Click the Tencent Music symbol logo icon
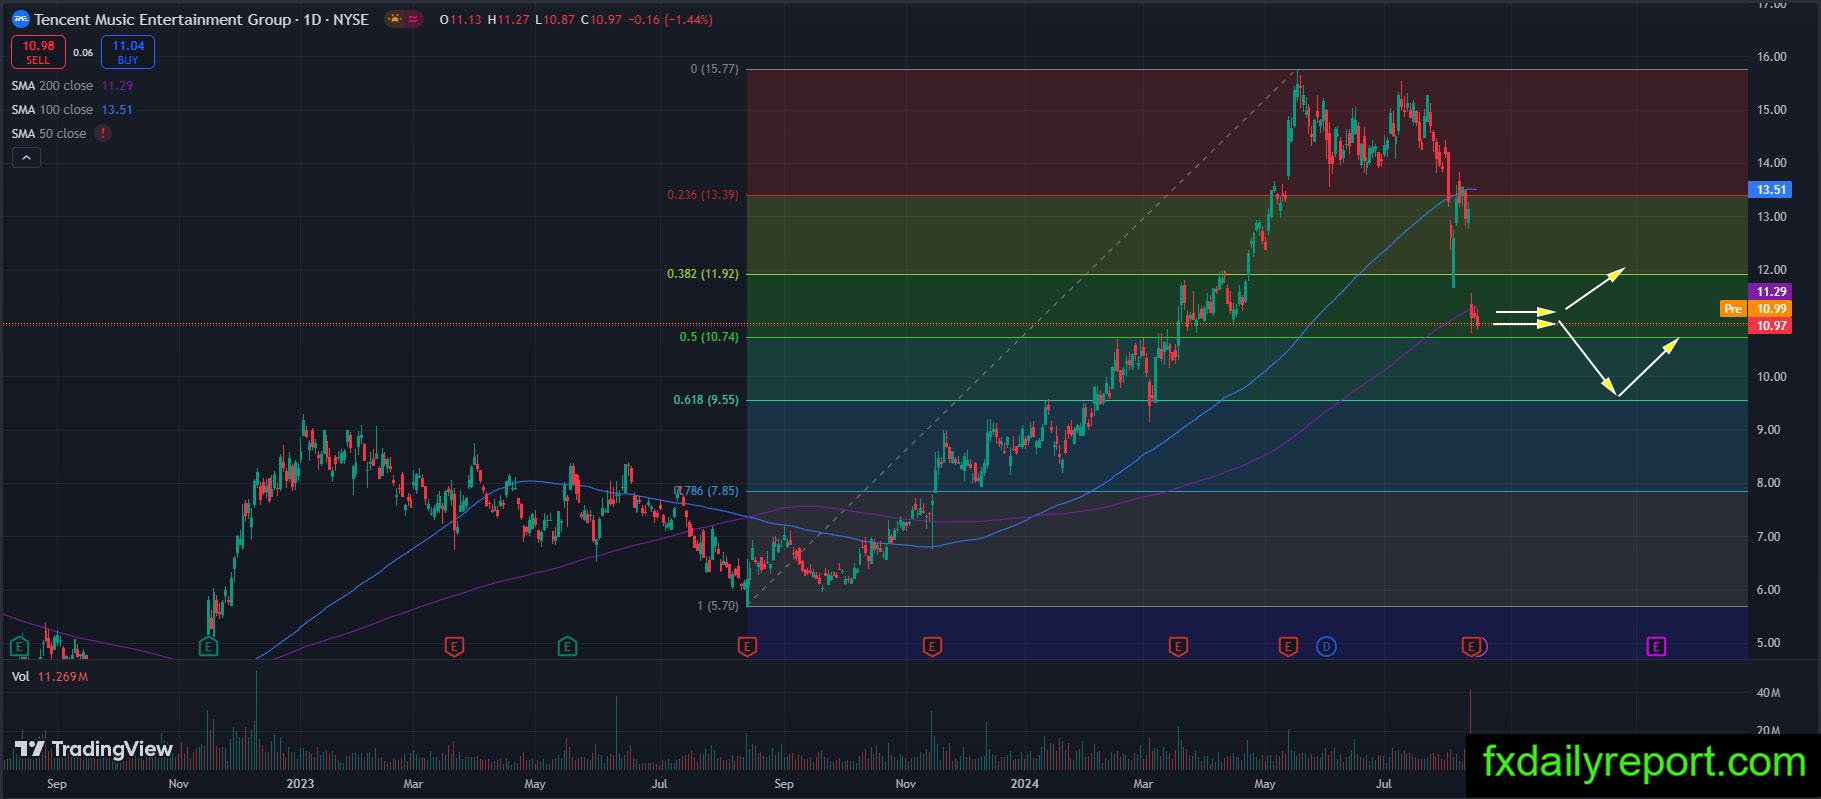The height and width of the screenshot is (799, 1821). pyautogui.click(x=20, y=19)
